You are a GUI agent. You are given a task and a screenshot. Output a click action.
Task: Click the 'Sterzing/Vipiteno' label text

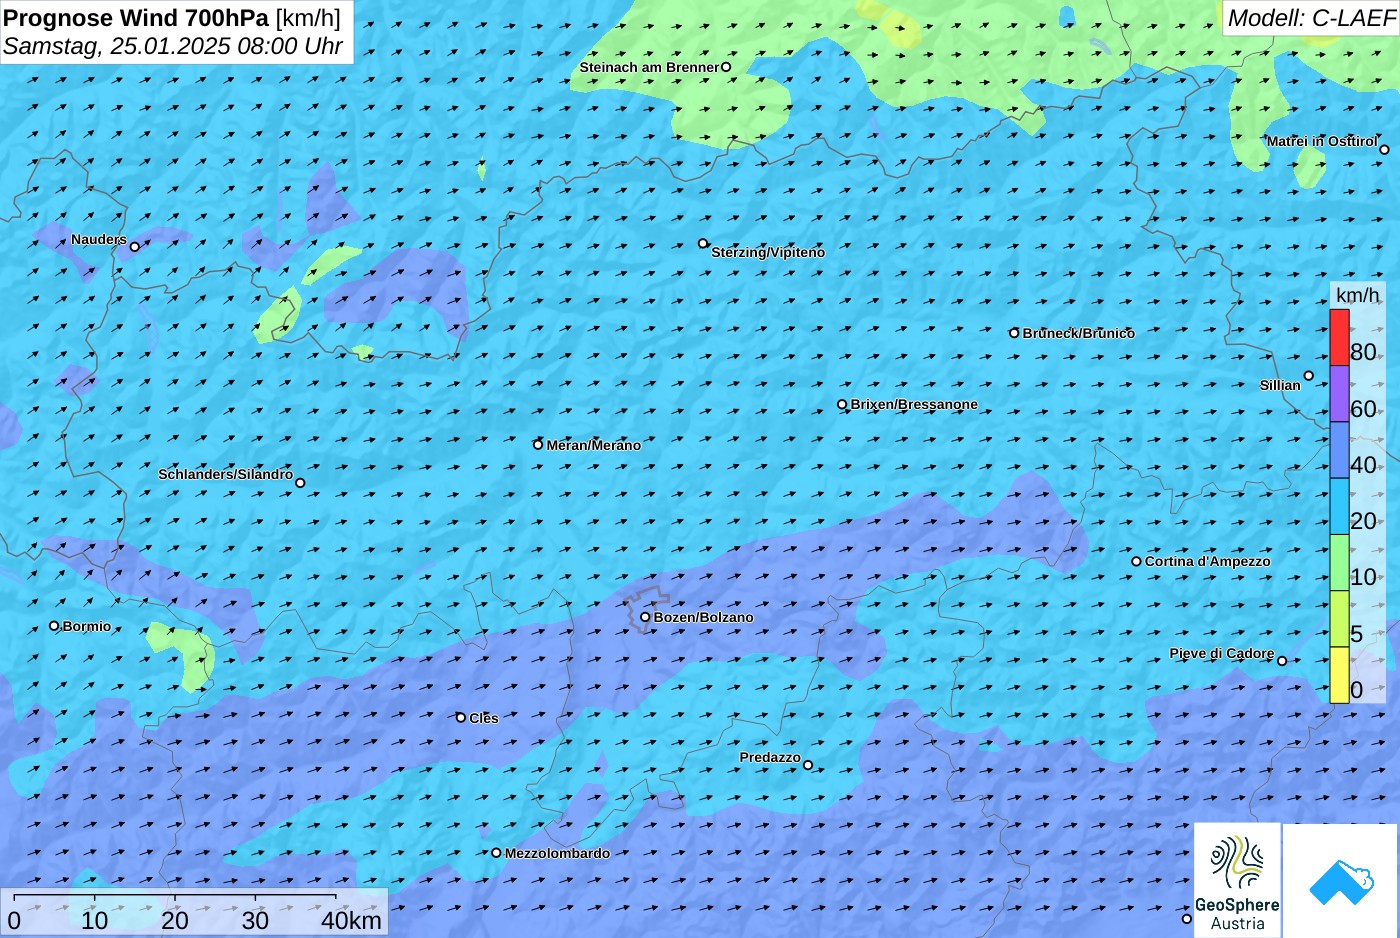pos(768,252)
